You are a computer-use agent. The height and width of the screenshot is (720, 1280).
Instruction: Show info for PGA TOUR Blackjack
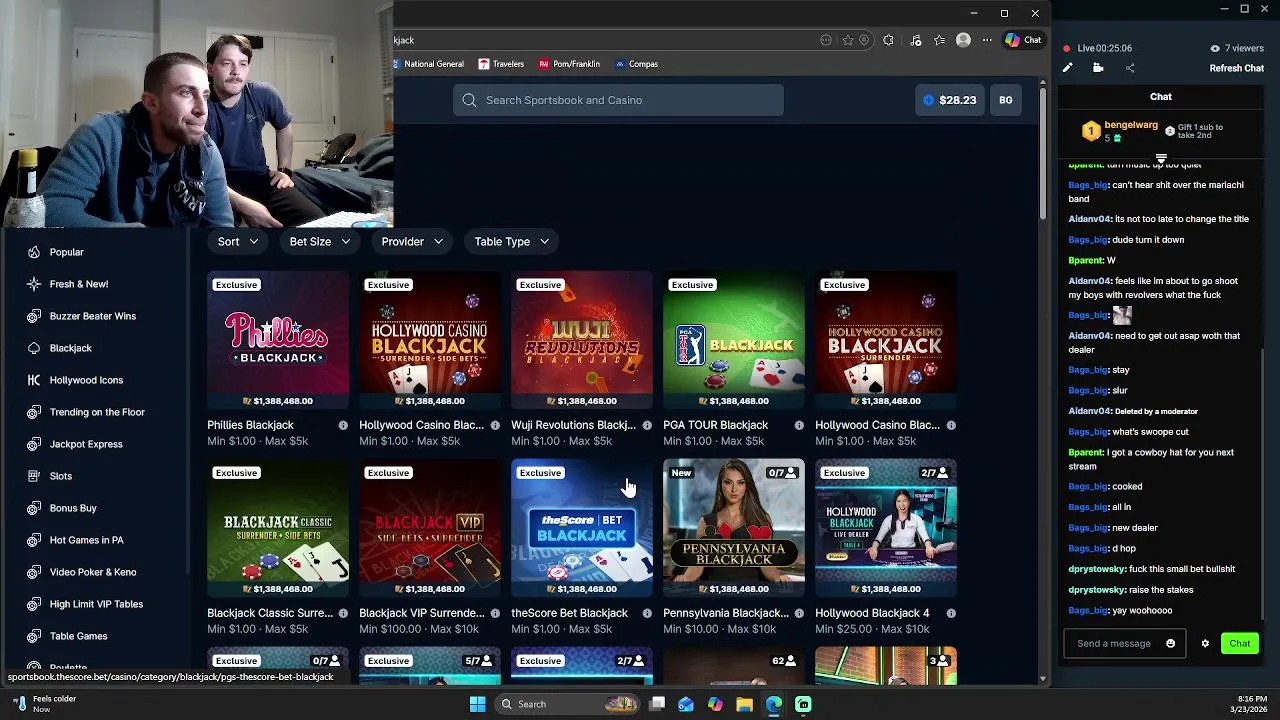pos(799,425)
